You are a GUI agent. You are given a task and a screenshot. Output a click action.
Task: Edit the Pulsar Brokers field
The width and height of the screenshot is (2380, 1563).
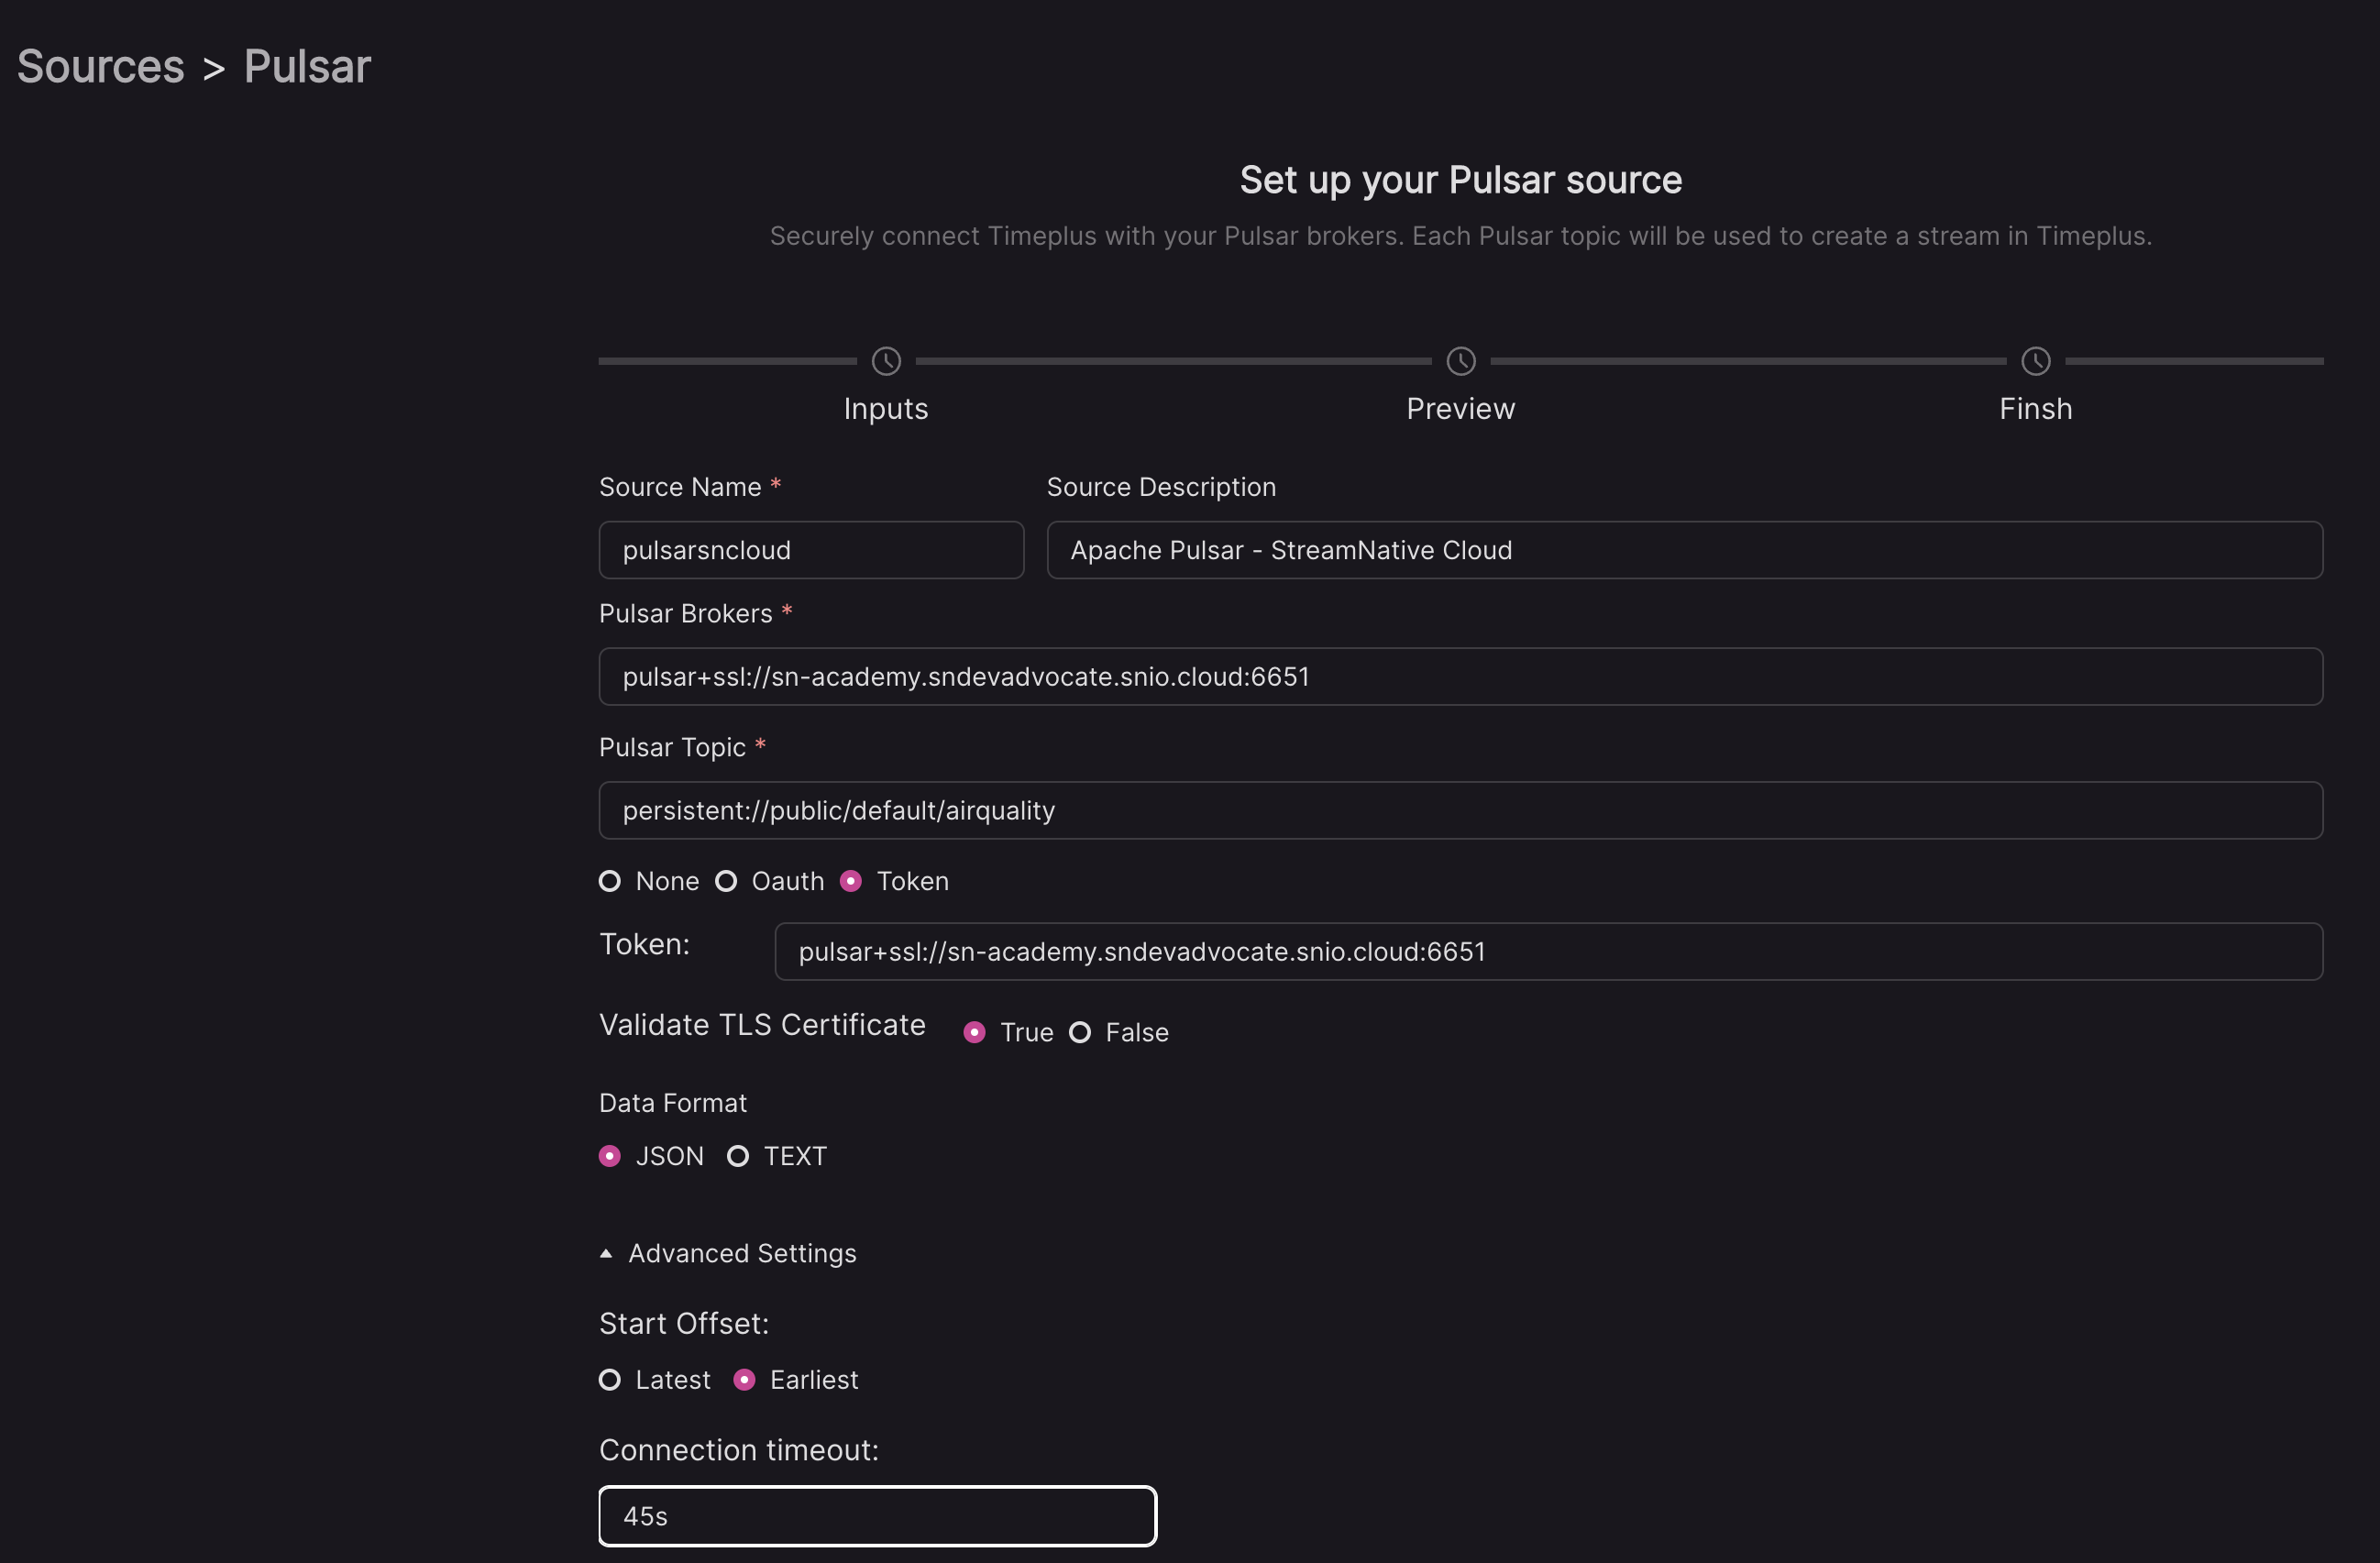[1460, 677]
